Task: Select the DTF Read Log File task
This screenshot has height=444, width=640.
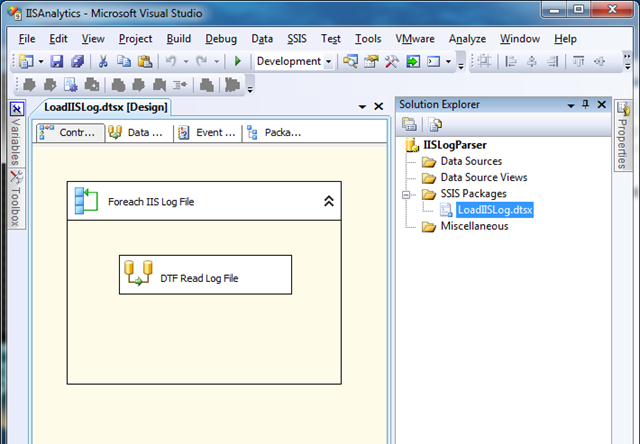Action: click(205, 275)
